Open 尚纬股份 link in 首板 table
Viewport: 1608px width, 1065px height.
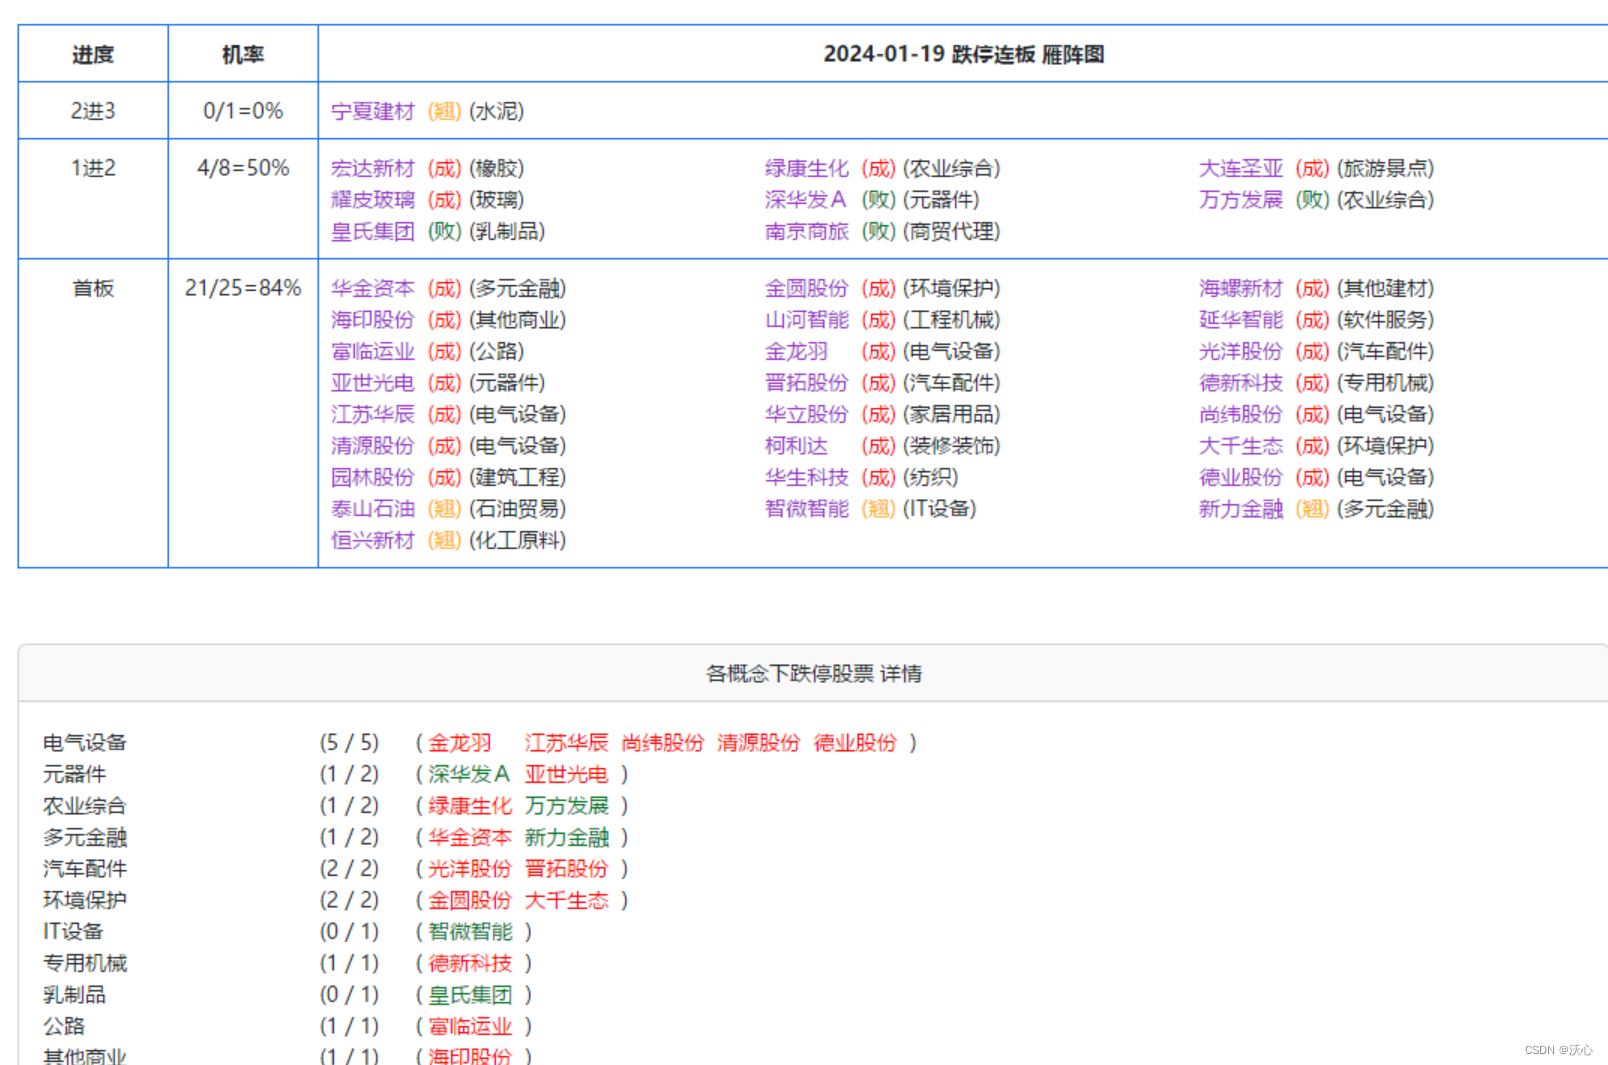pyautogui.click(x=1240, y=414)
